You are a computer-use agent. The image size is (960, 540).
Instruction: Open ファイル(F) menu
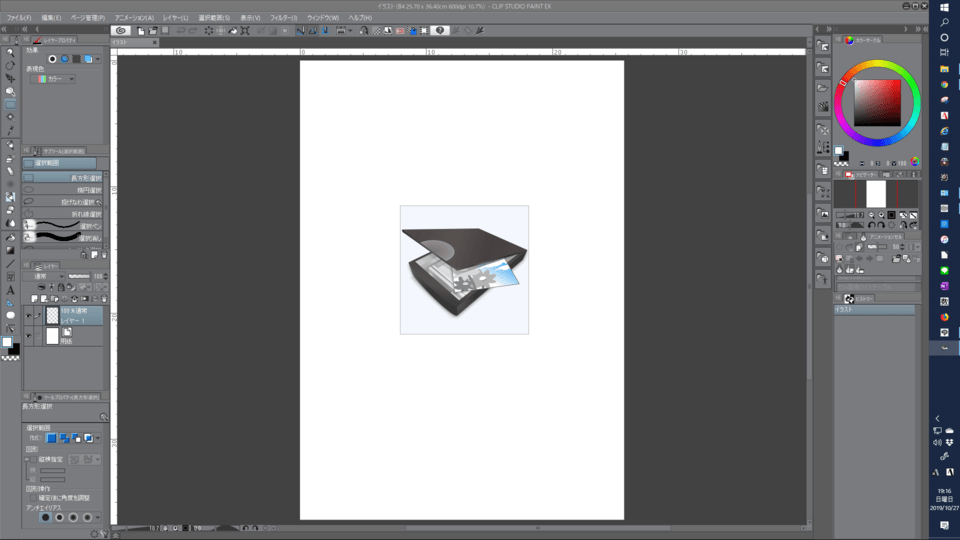pyautogui.click(x=18, y=18)
